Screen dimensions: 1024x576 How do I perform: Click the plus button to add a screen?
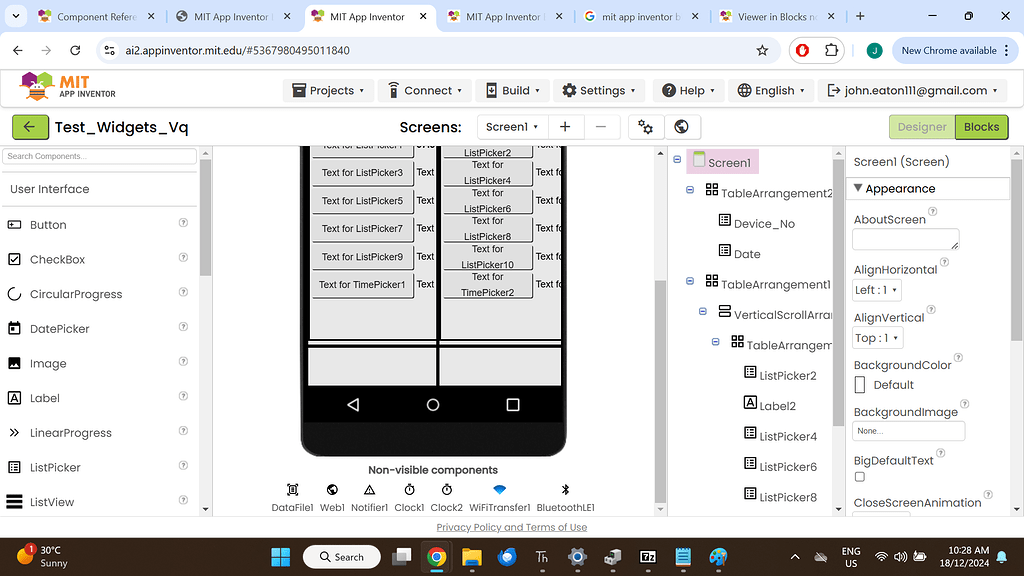pyautogui.click(x=566, y=127)
